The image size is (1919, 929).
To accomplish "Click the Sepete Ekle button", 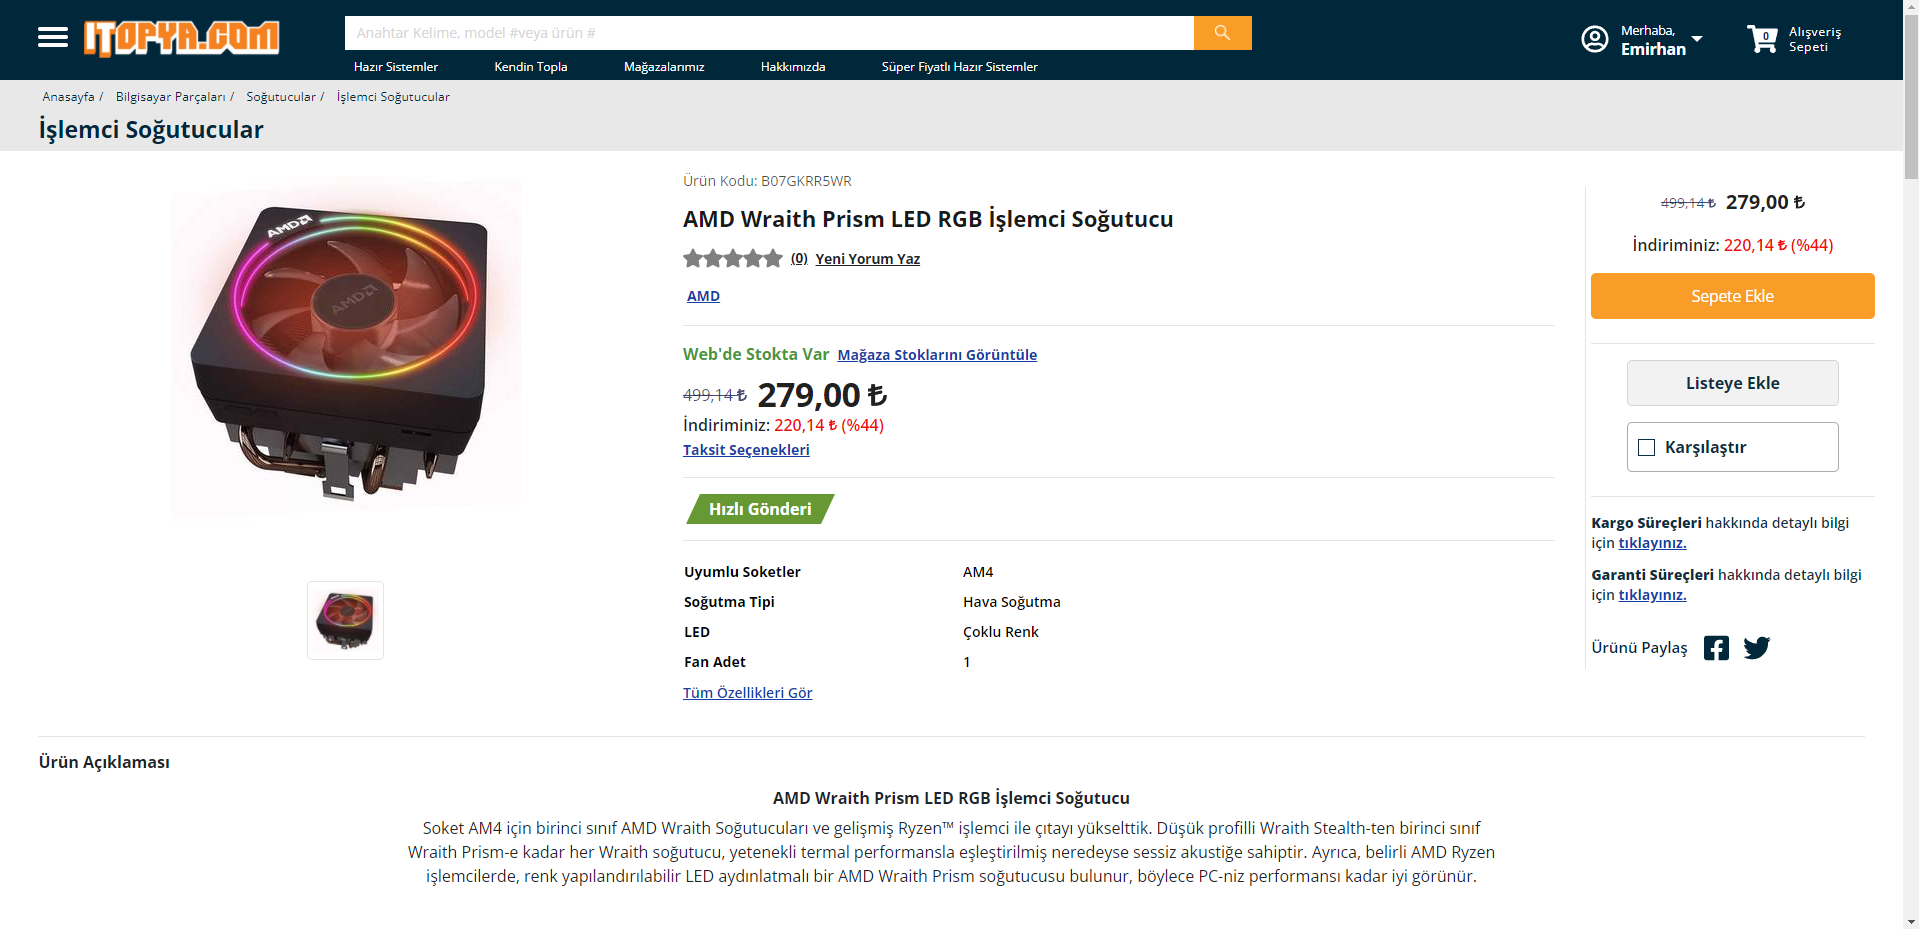I will [1732, 296].
